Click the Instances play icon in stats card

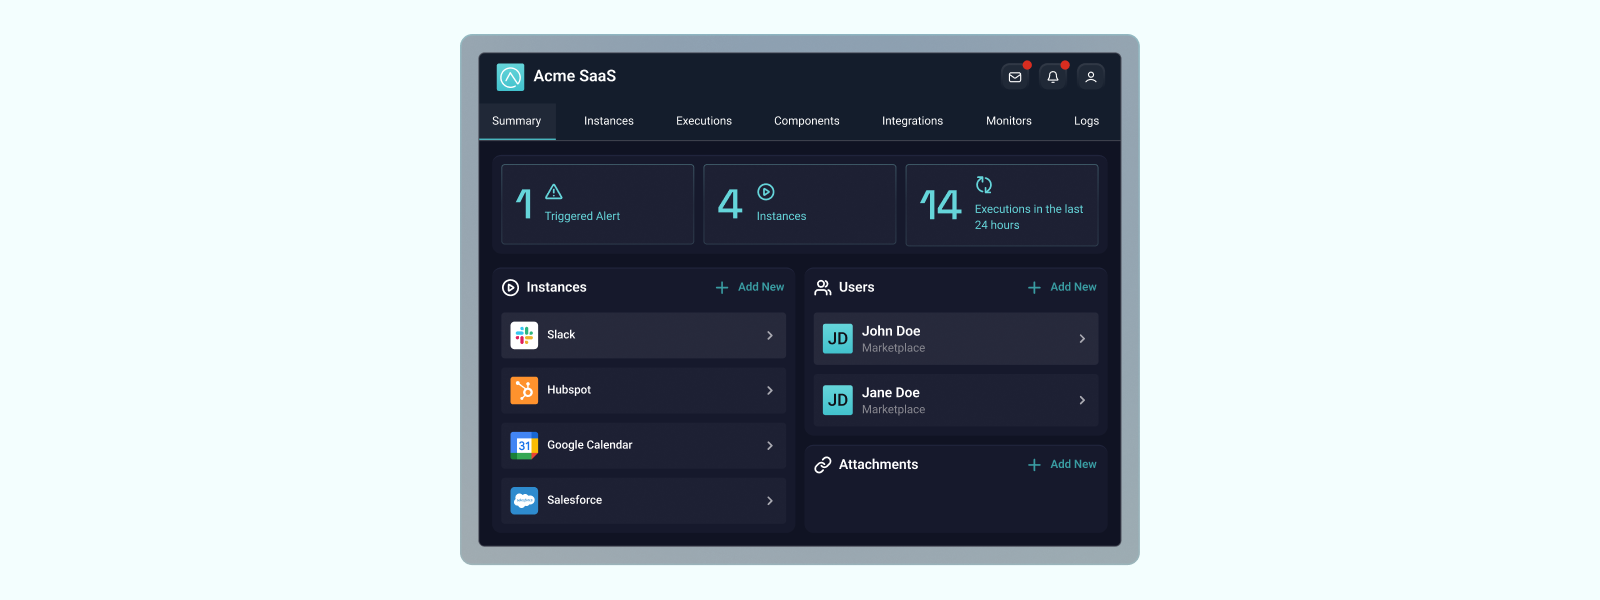766,192
